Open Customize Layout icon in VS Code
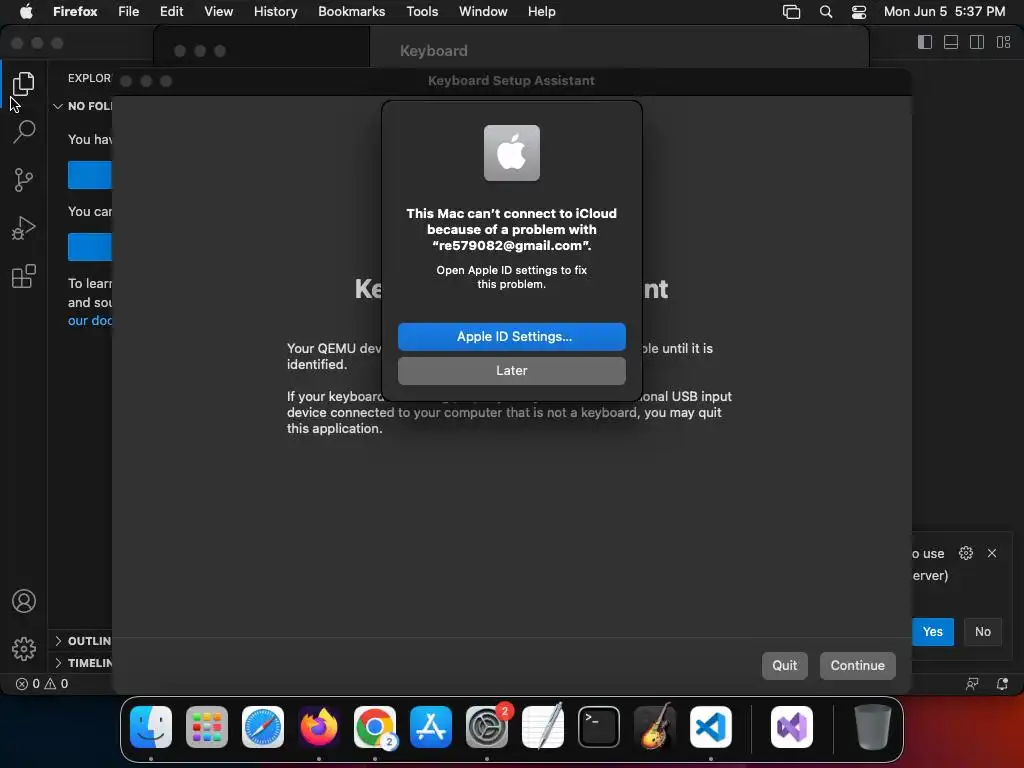The height and width of the screenshot is (768, 1024). pyautogui.click(x=1003, y=42)
